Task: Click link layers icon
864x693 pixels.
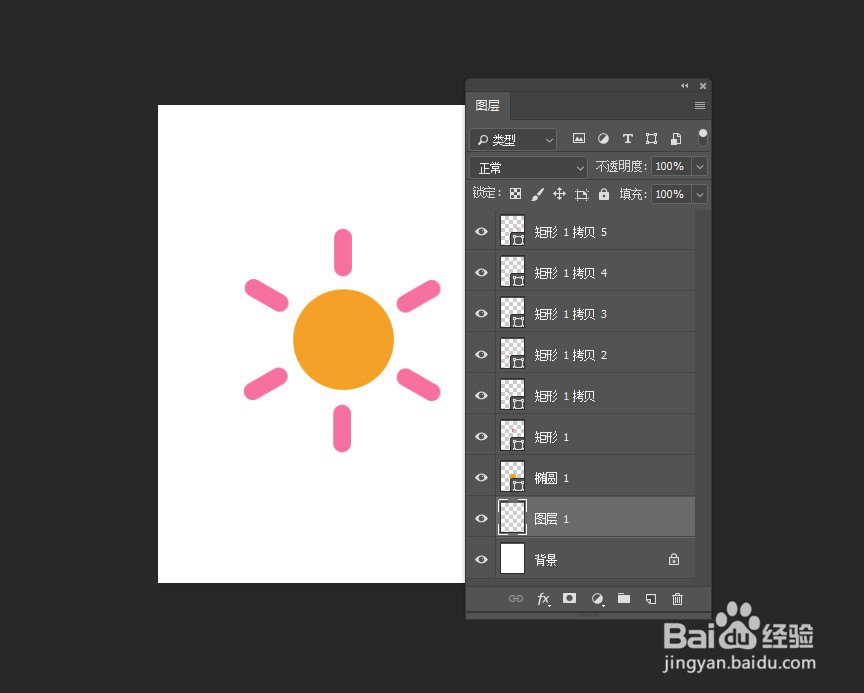Action: 516,599
